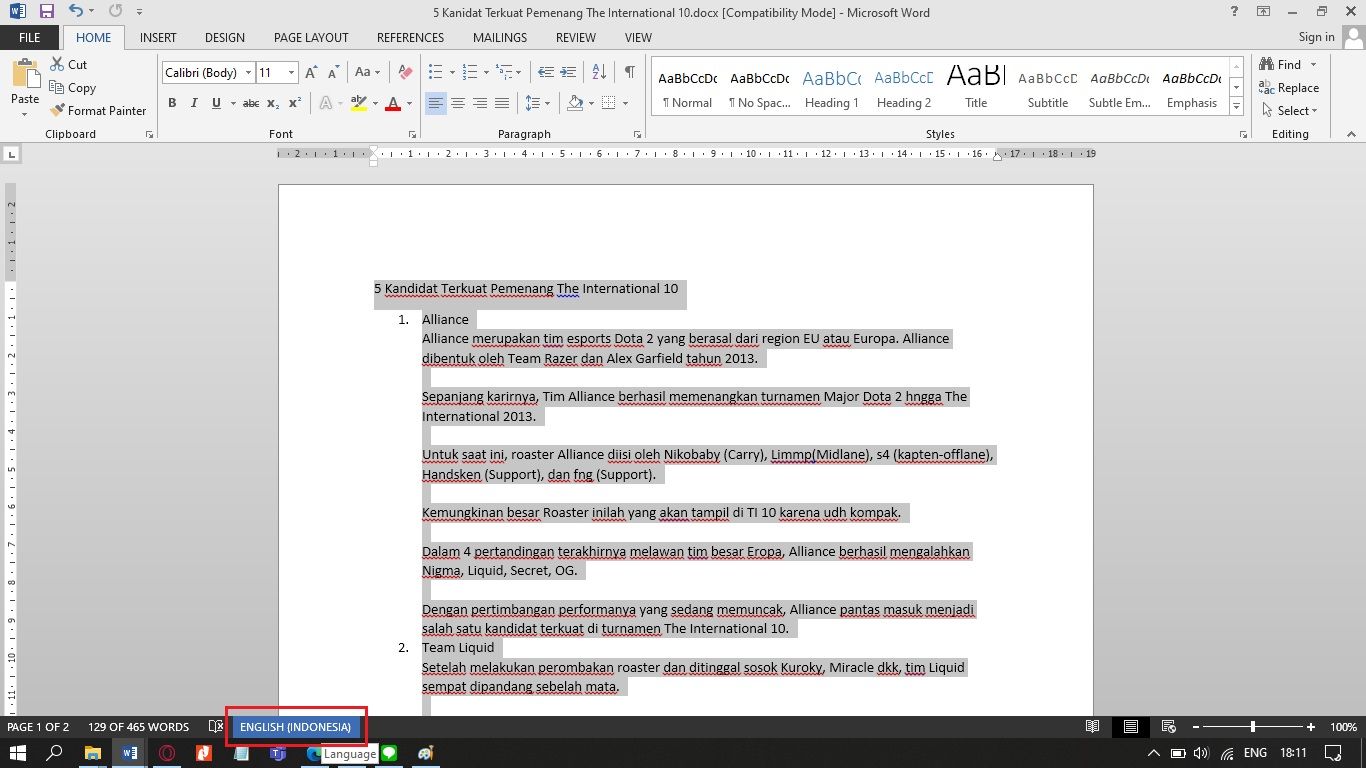1366x768 pixels.
Task: Open the Line and Paragraph Spacing menu
Action: coord(537,103)
